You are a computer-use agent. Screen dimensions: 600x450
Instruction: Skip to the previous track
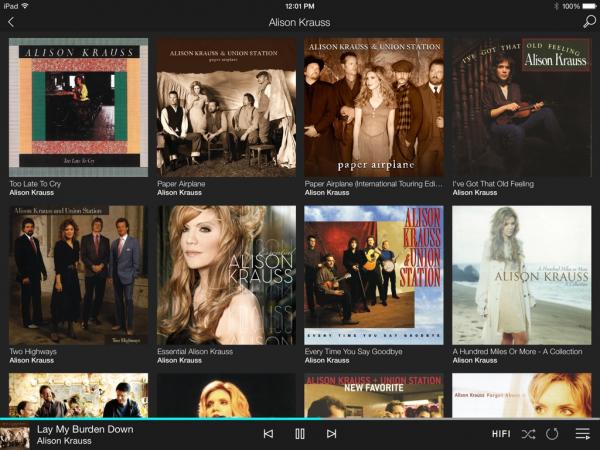(268, 434)
